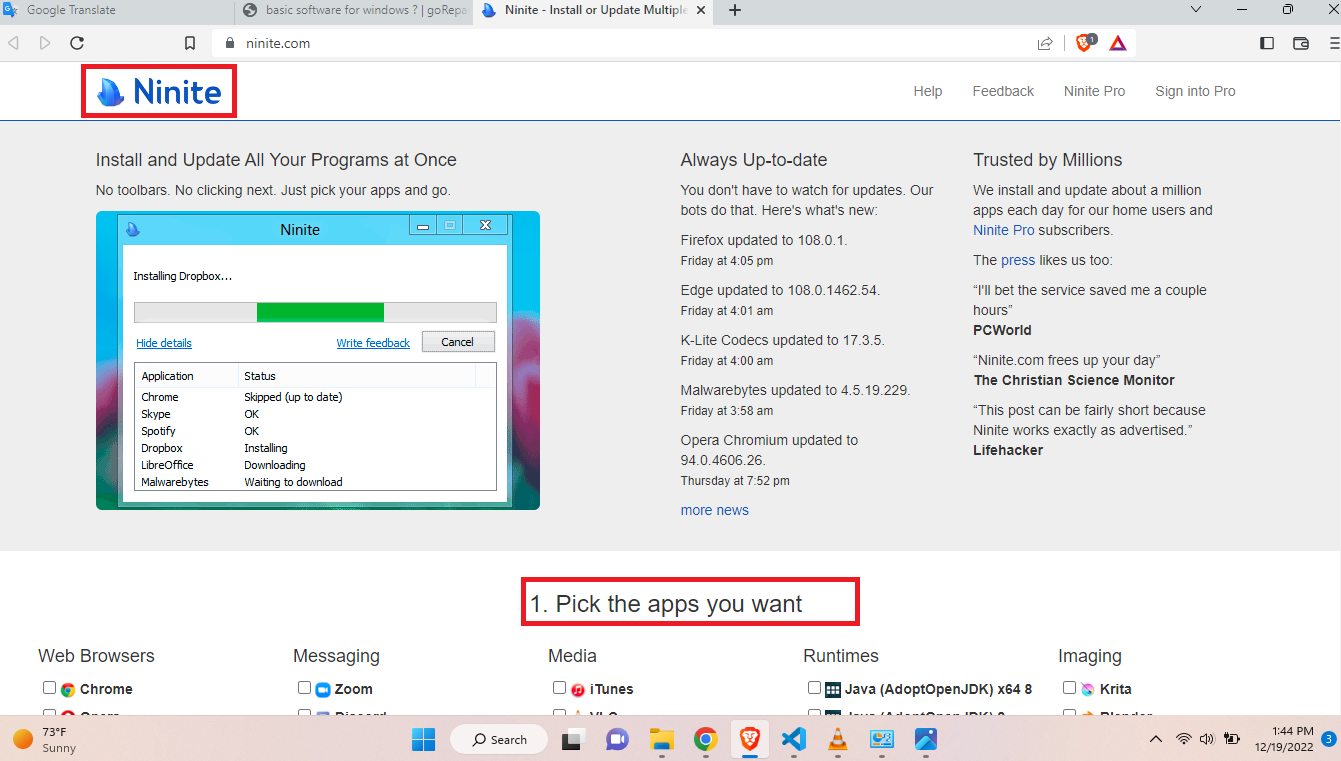Click the volume speaker tray icon
The width and height of the screenshot is (1341, 761).
tap(1207, 740)
